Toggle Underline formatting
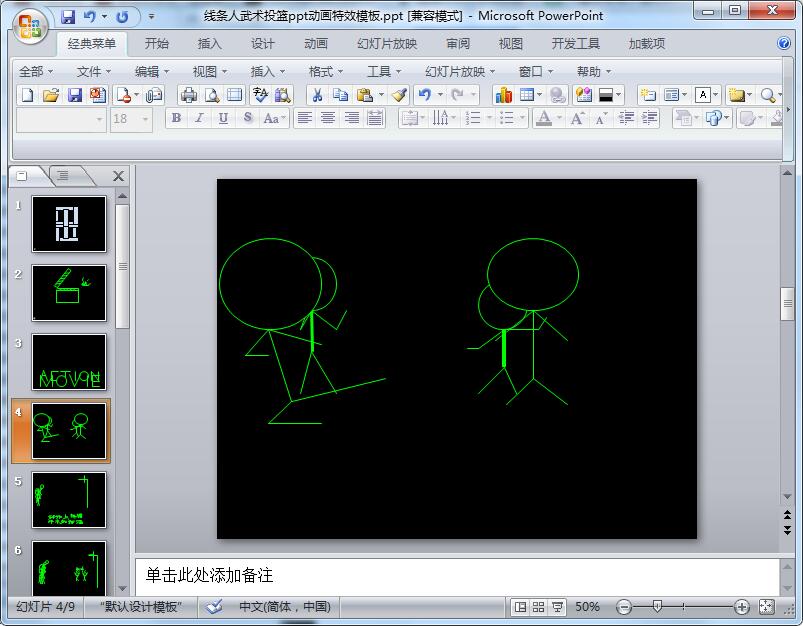803x626 pixels. (x=223, y=118)
